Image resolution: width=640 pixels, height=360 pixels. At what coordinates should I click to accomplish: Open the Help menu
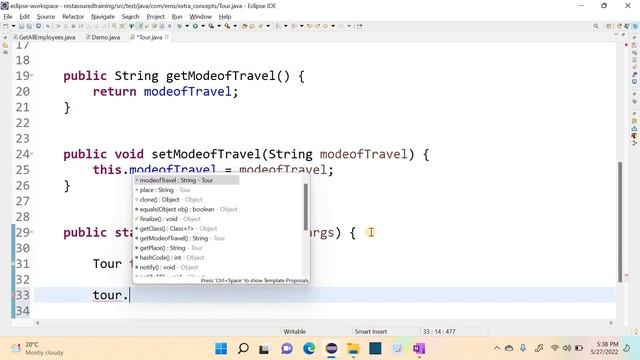[x=225, y=16]
